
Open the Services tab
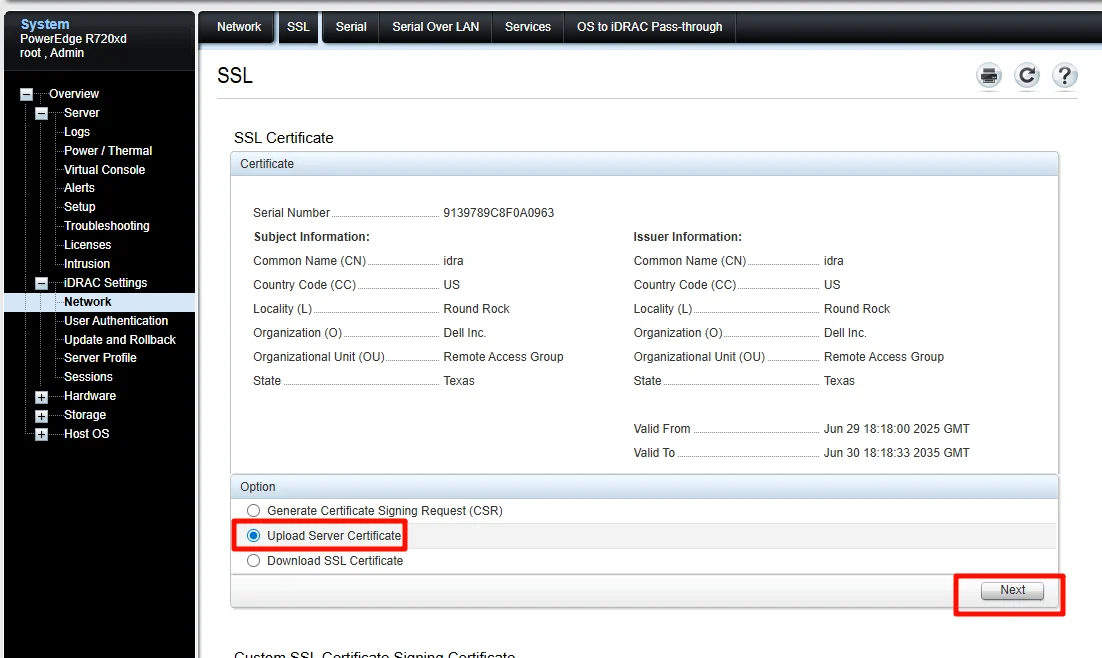pyautogui.click(x=528, y=27)
